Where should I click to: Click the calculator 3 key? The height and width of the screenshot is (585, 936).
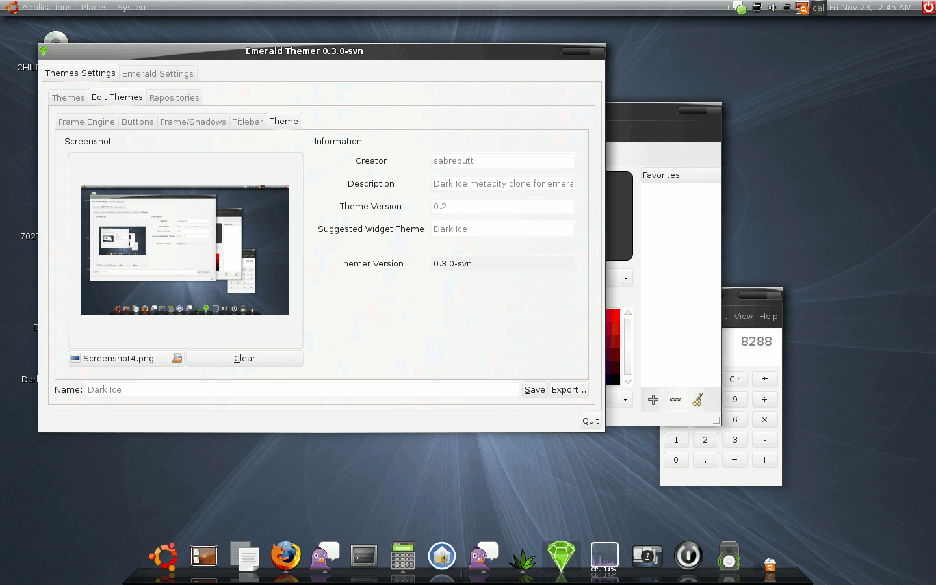point(734,440)
